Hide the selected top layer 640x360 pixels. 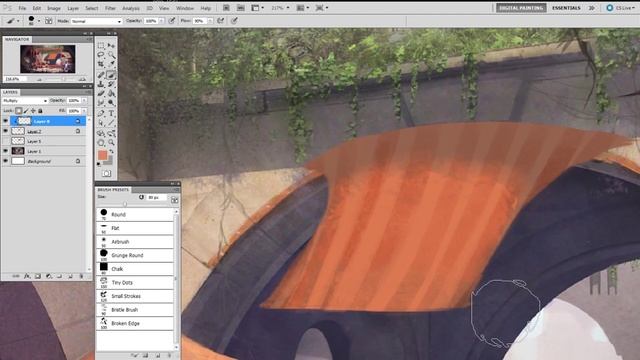point(6,121)
